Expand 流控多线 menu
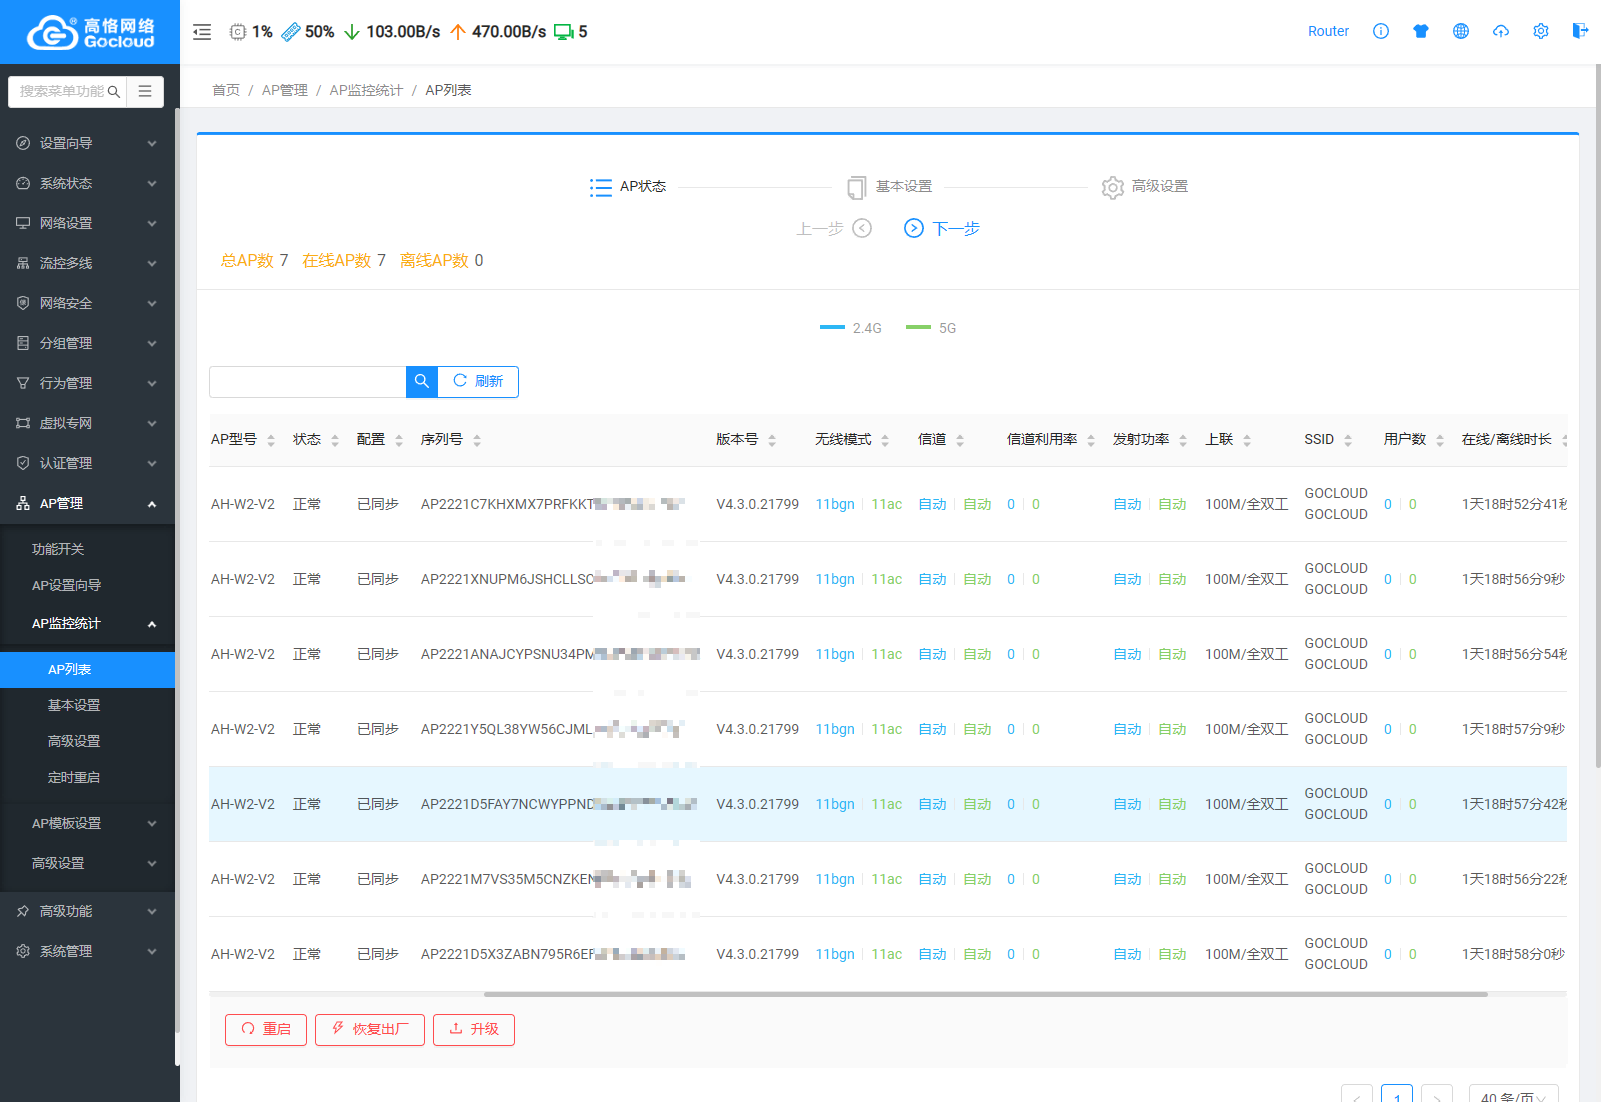 point(88,263)
